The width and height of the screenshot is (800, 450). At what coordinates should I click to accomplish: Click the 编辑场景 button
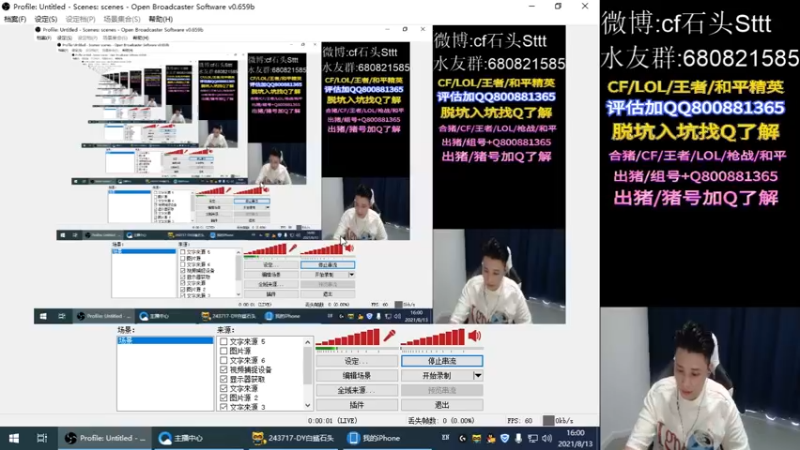click(357, 376)
